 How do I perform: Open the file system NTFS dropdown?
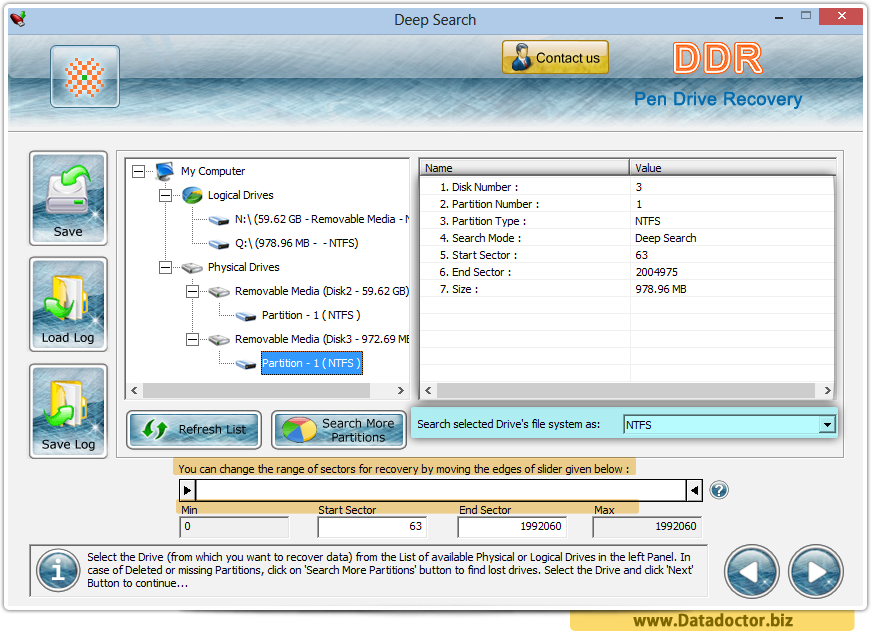(x=827, y=425)
